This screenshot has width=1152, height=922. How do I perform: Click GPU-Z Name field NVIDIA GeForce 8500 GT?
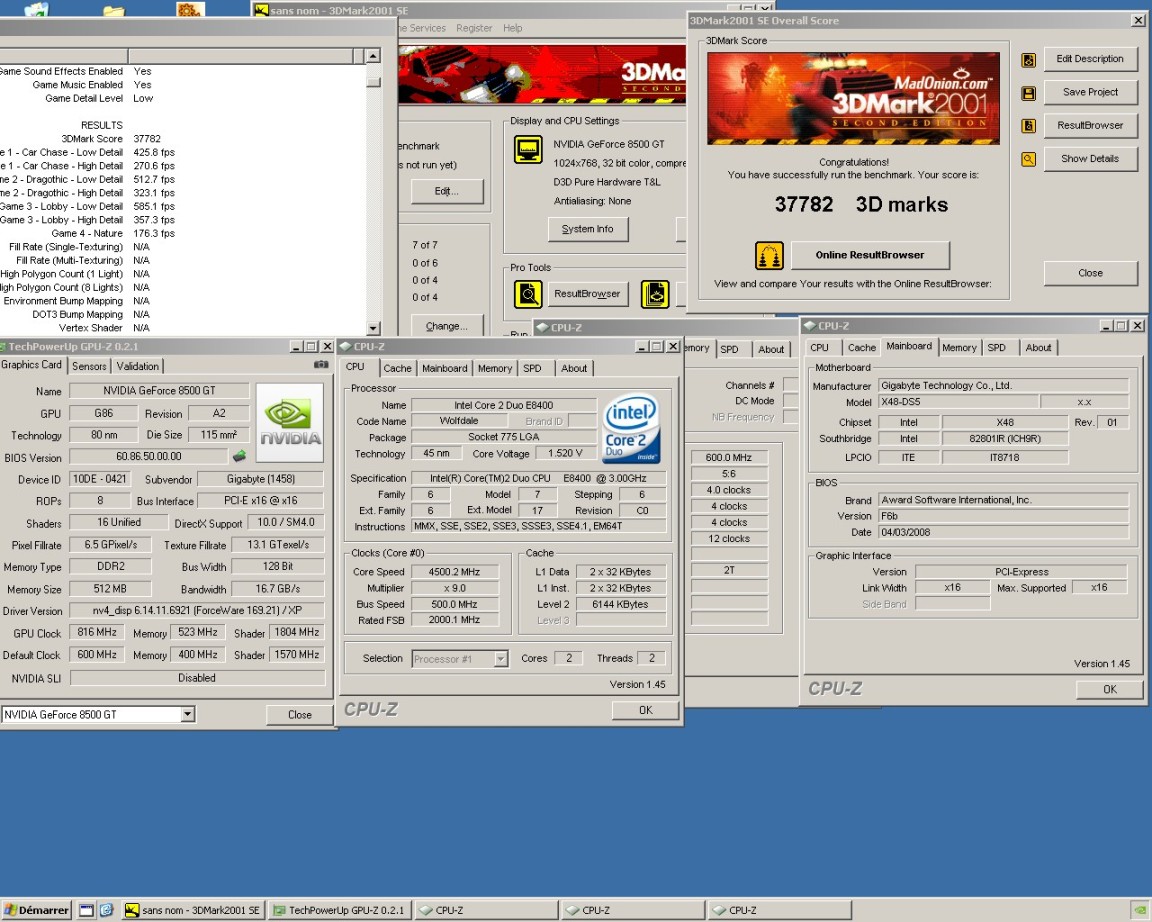pyautogui.click(x=159, y=391)
